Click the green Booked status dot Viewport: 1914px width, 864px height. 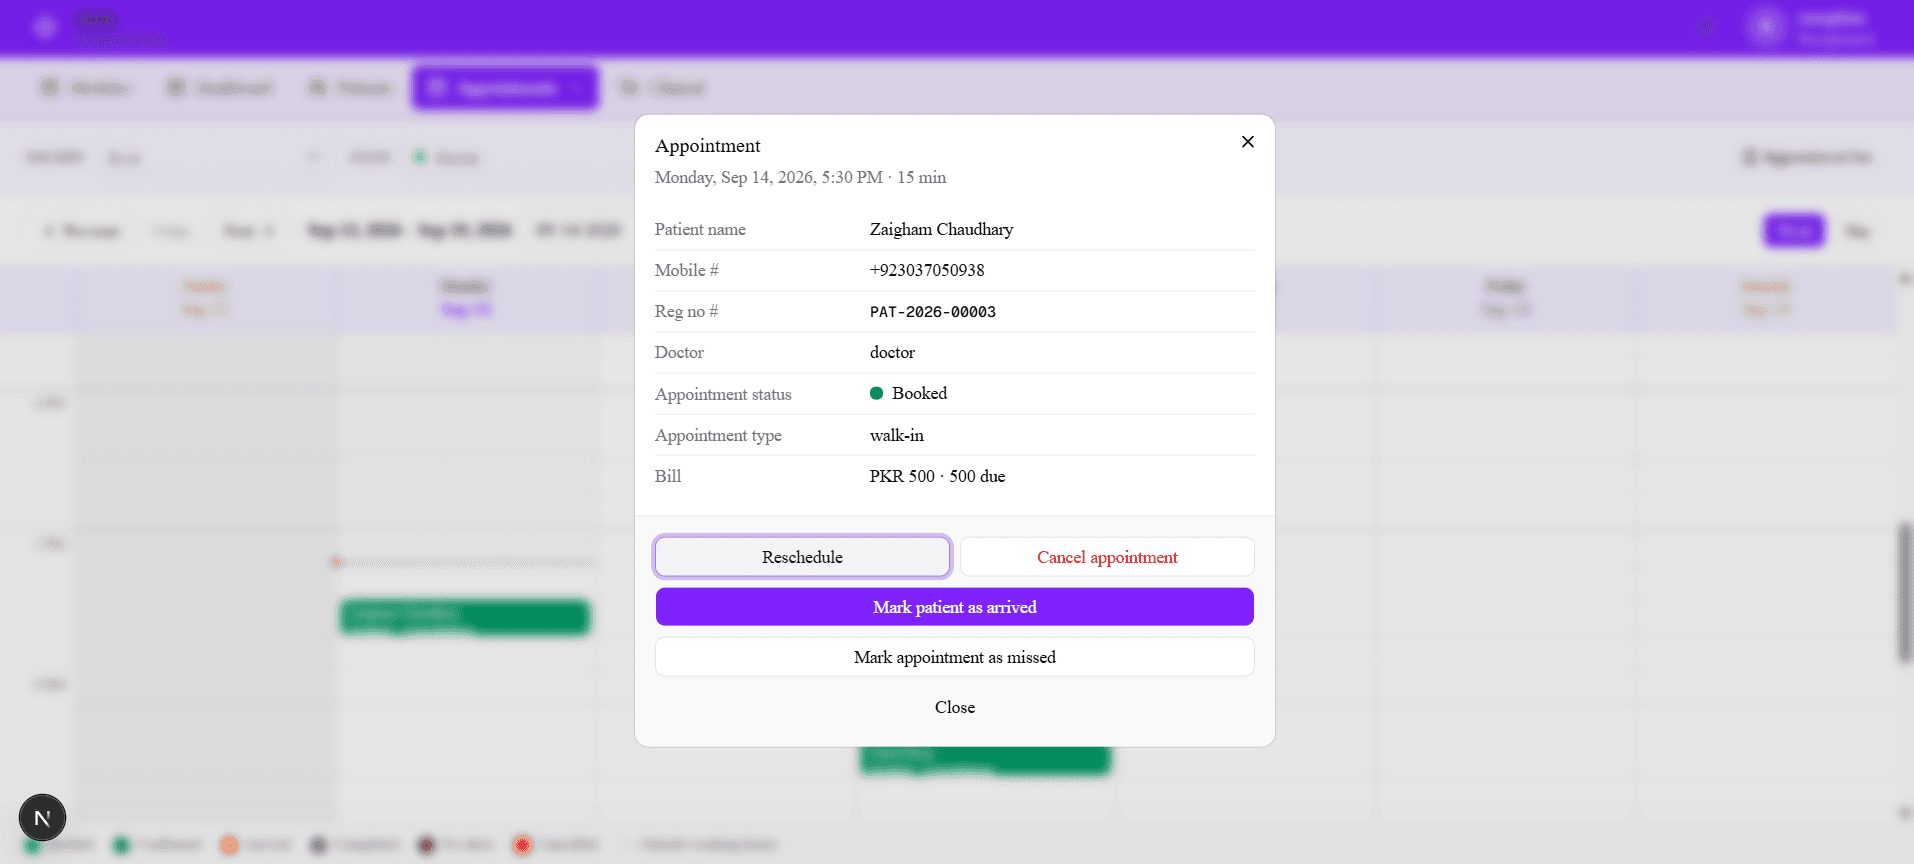(x=876, y=393)
